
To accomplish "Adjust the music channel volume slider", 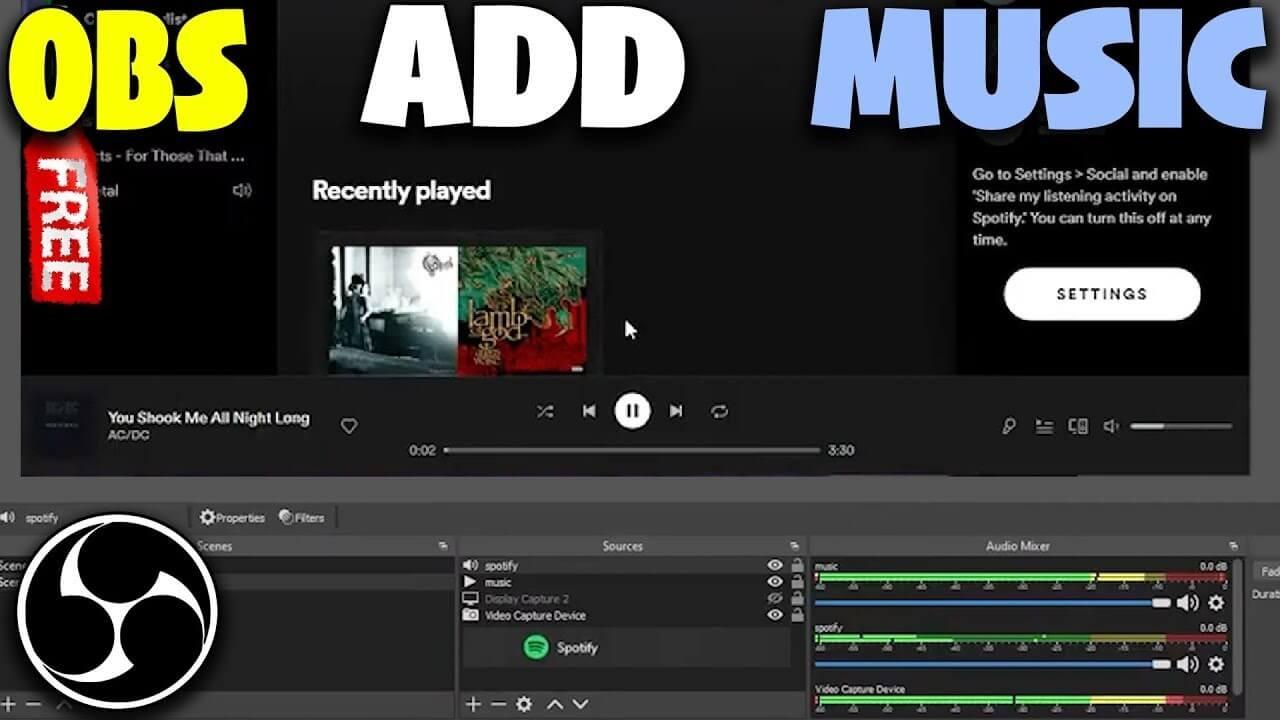I will click(x=993, y=603).
